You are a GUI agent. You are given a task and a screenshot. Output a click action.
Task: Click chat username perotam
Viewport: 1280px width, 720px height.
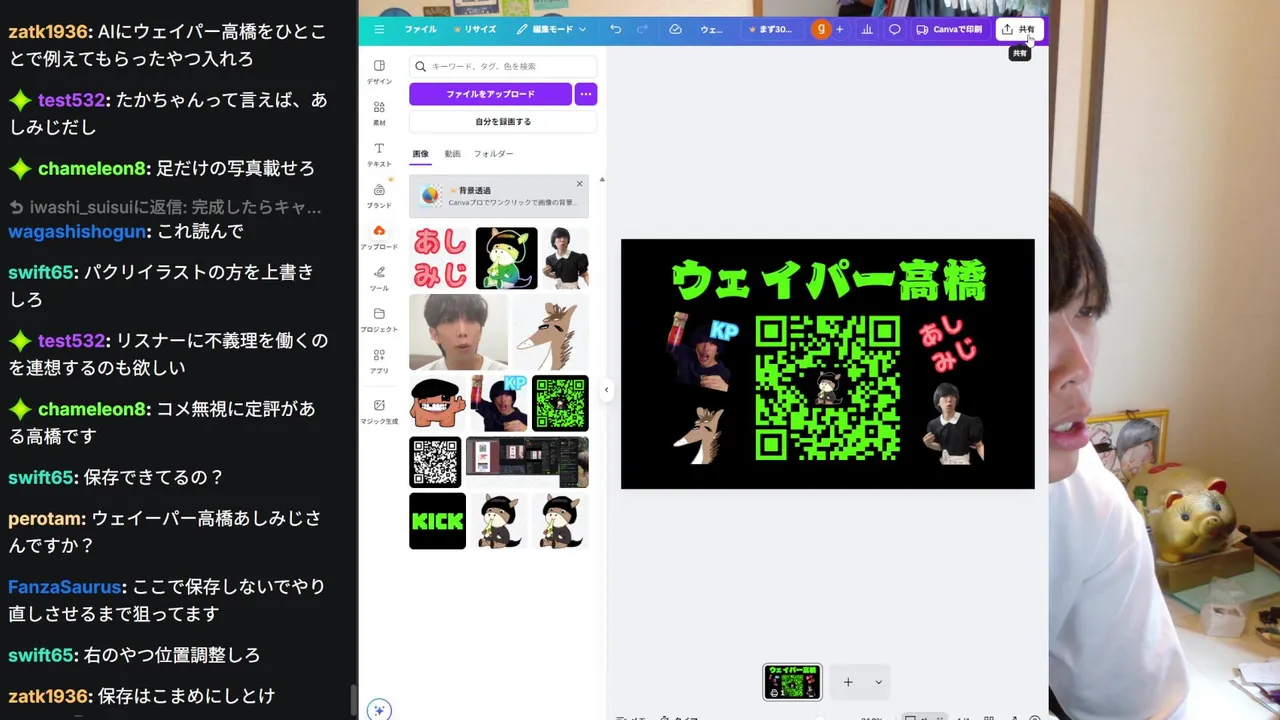pyautogui.click(x=45, y=518)
